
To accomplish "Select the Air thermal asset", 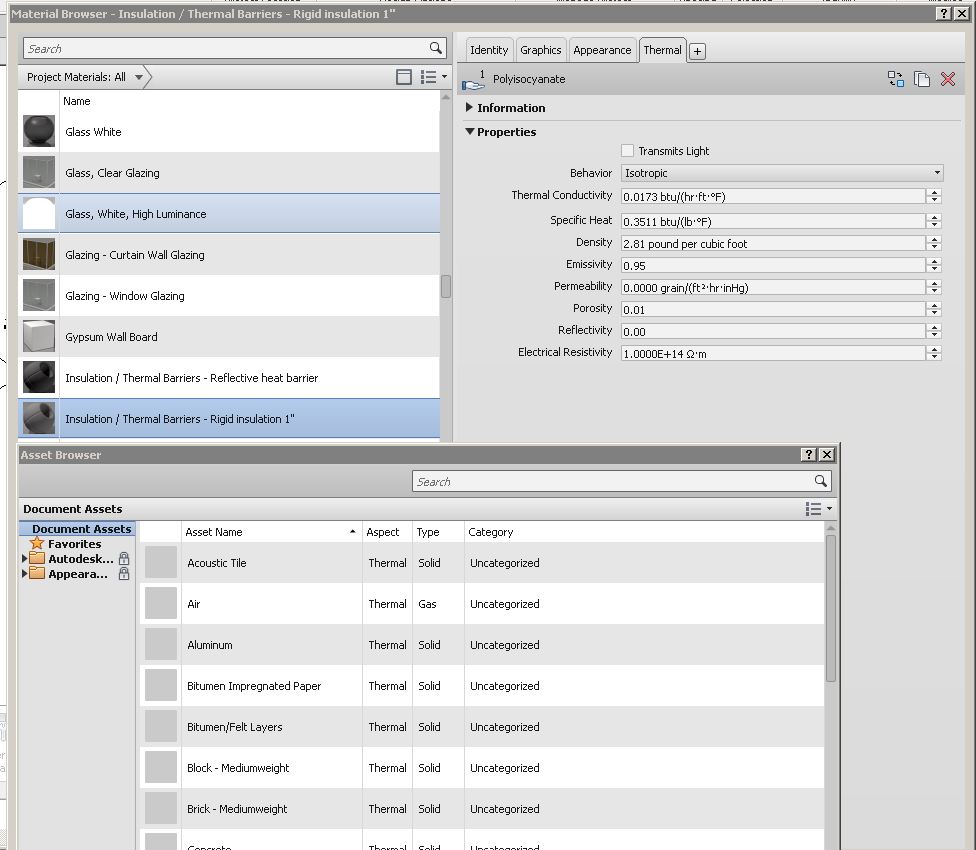I will tap(482, 604).
